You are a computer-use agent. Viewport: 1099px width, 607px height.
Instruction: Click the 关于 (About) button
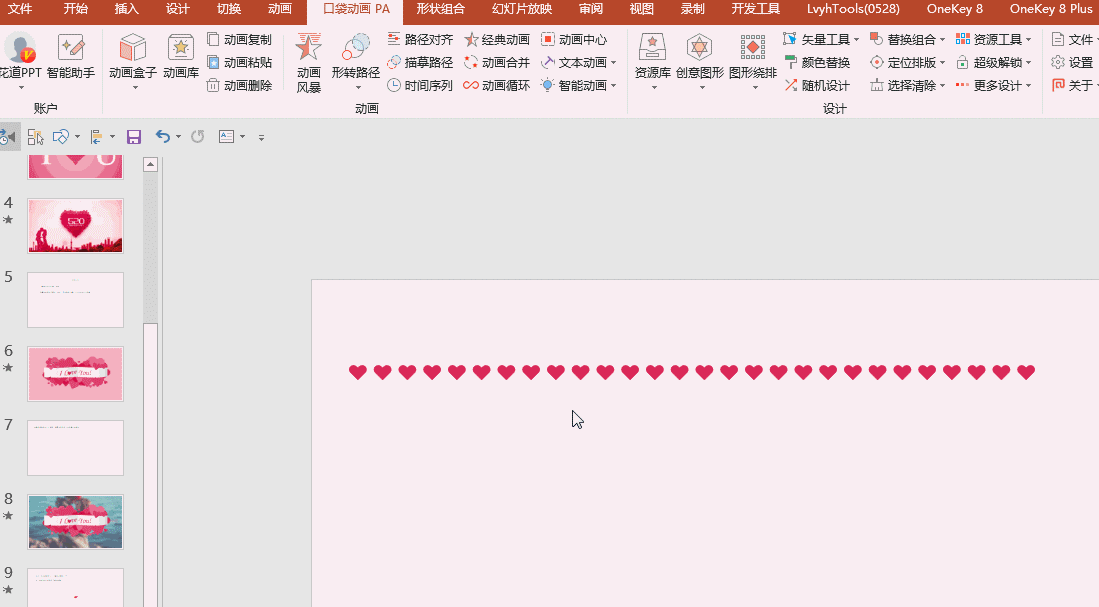[x=1080, y=86]
